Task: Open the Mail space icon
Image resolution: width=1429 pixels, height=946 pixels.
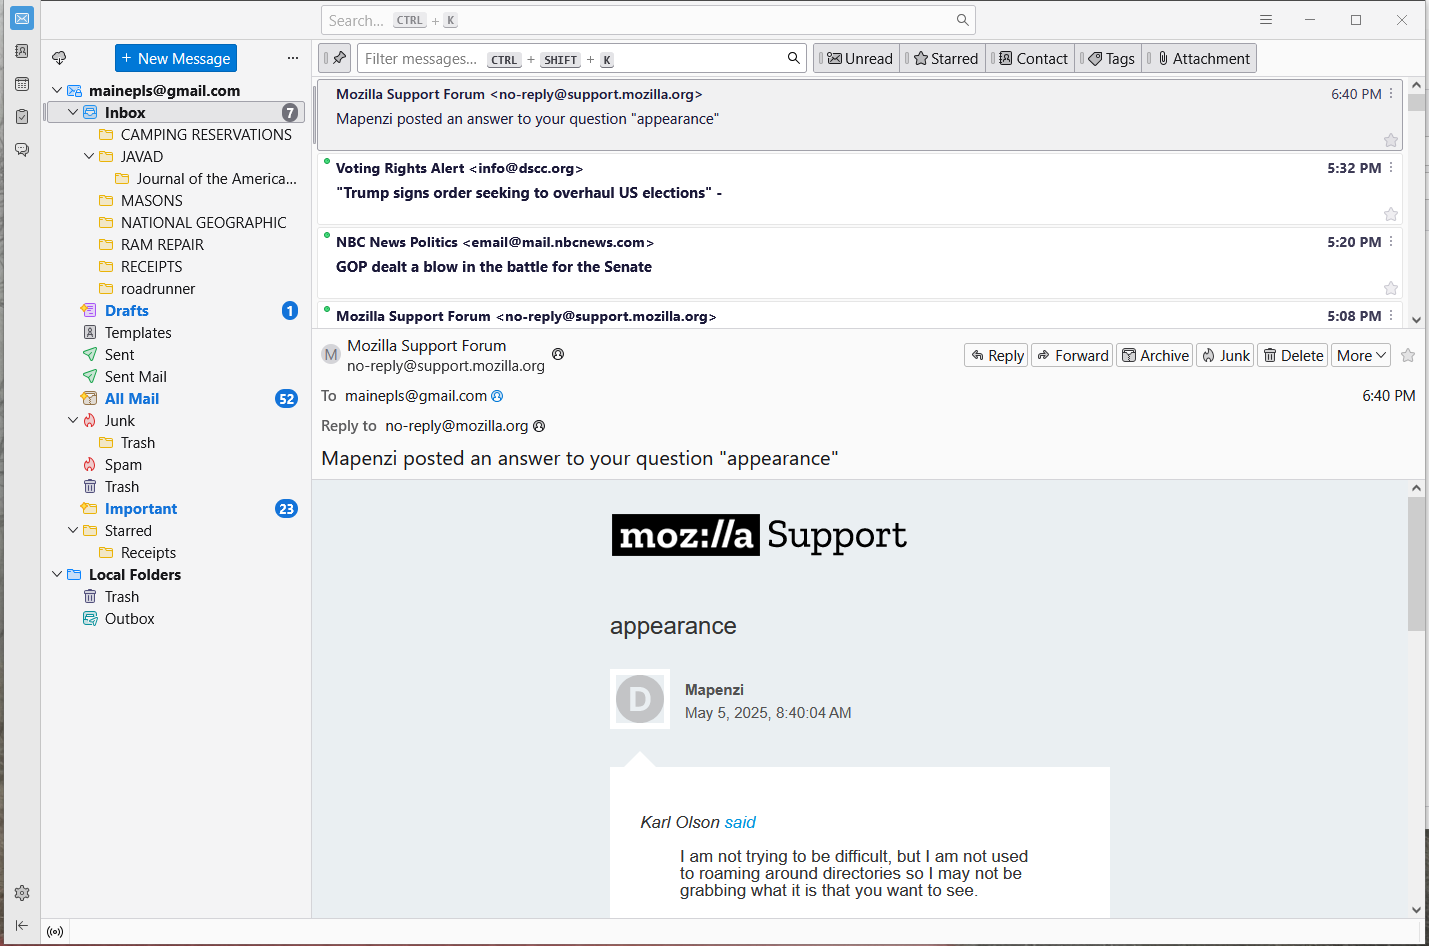Action: coord(22,19)
